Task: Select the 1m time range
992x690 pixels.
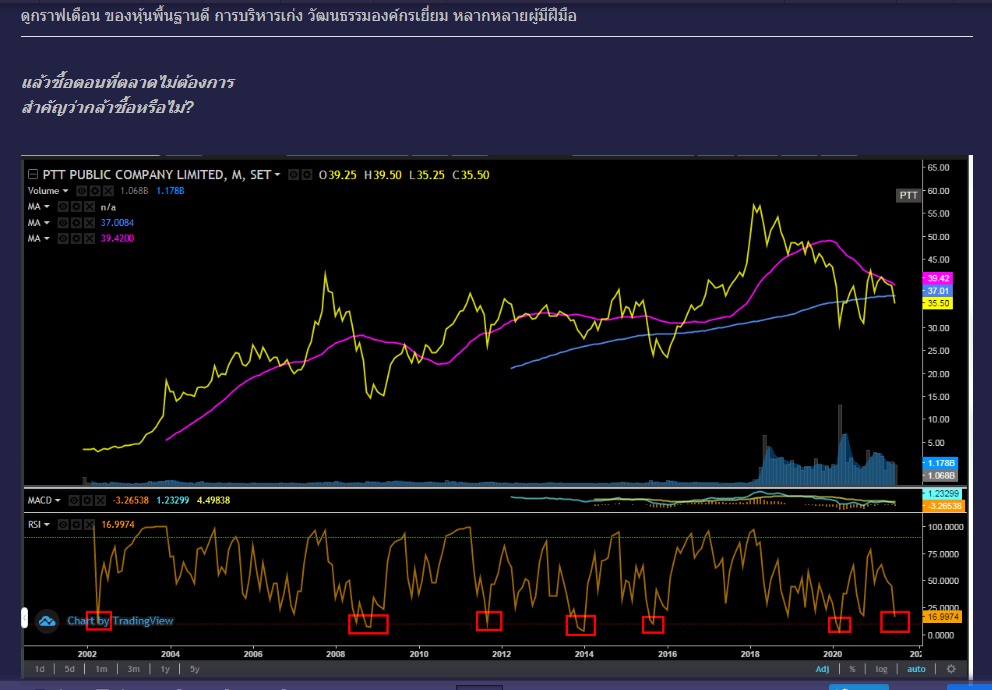Action: [101, 668]
